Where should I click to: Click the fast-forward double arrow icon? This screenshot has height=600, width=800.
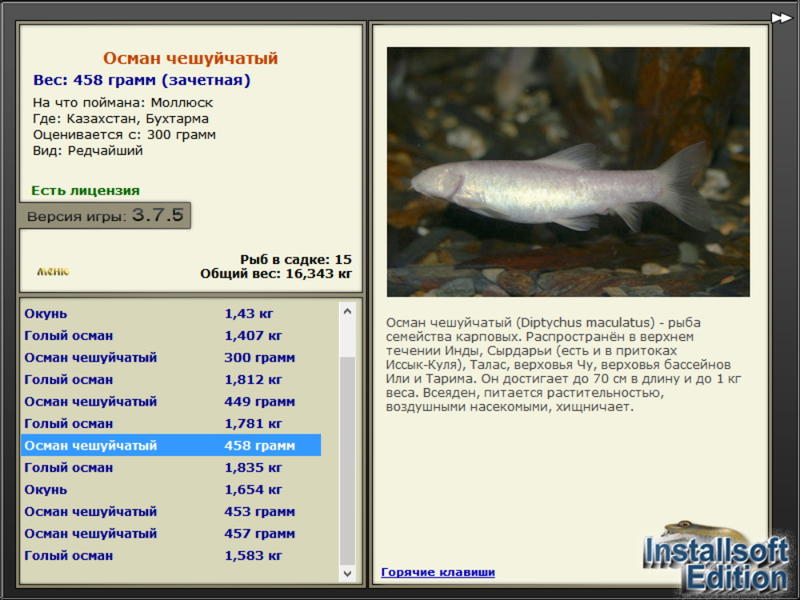point(781,18)
